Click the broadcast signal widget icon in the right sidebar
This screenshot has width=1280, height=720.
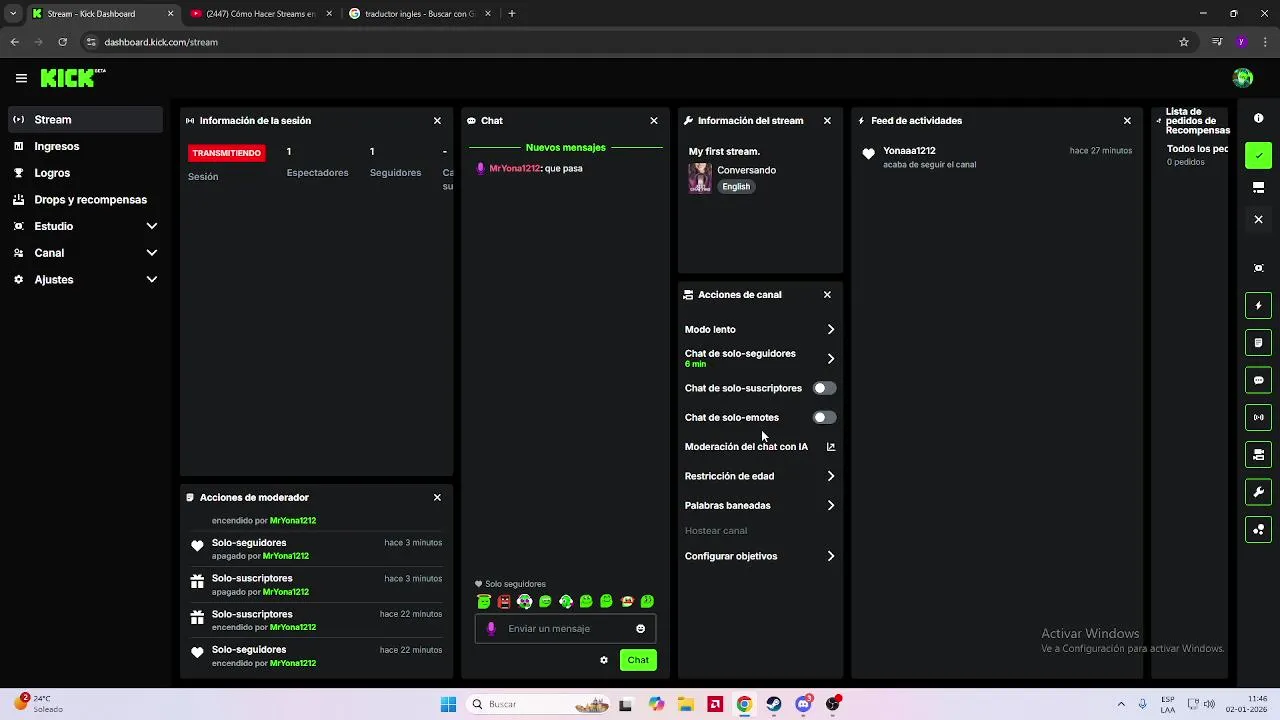1258,417
